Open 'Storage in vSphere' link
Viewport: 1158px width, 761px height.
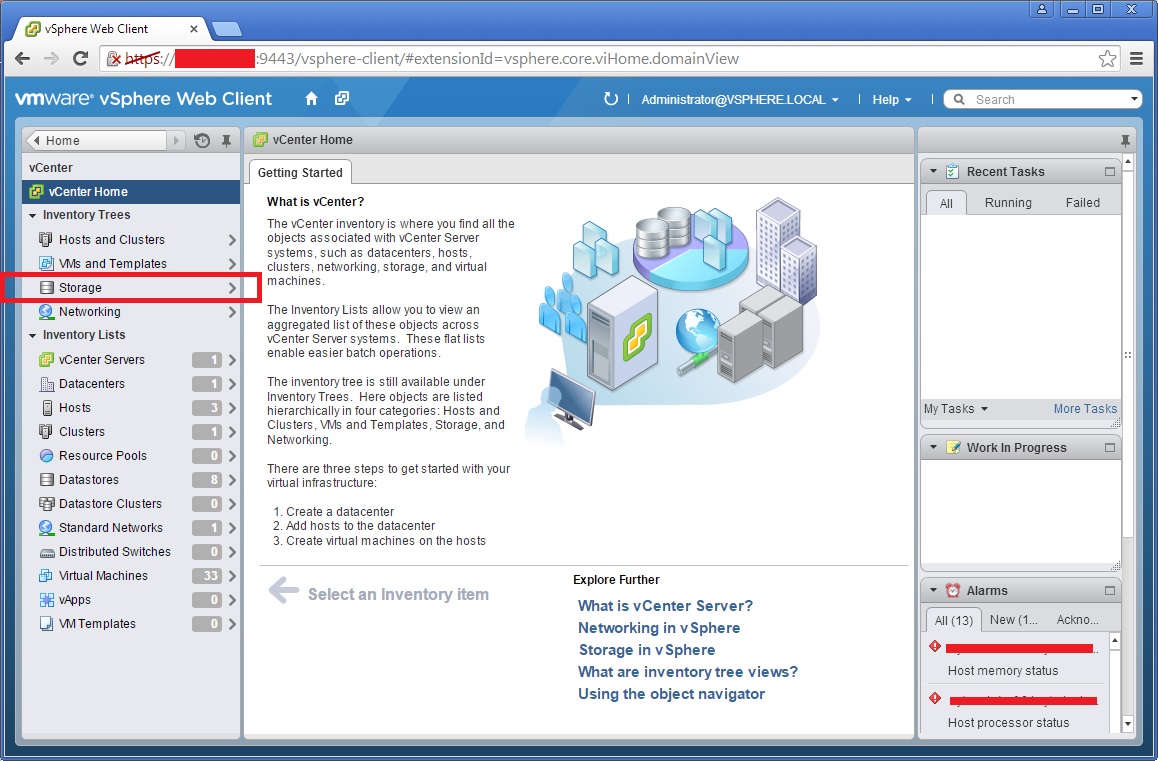[x=646, y=650]
